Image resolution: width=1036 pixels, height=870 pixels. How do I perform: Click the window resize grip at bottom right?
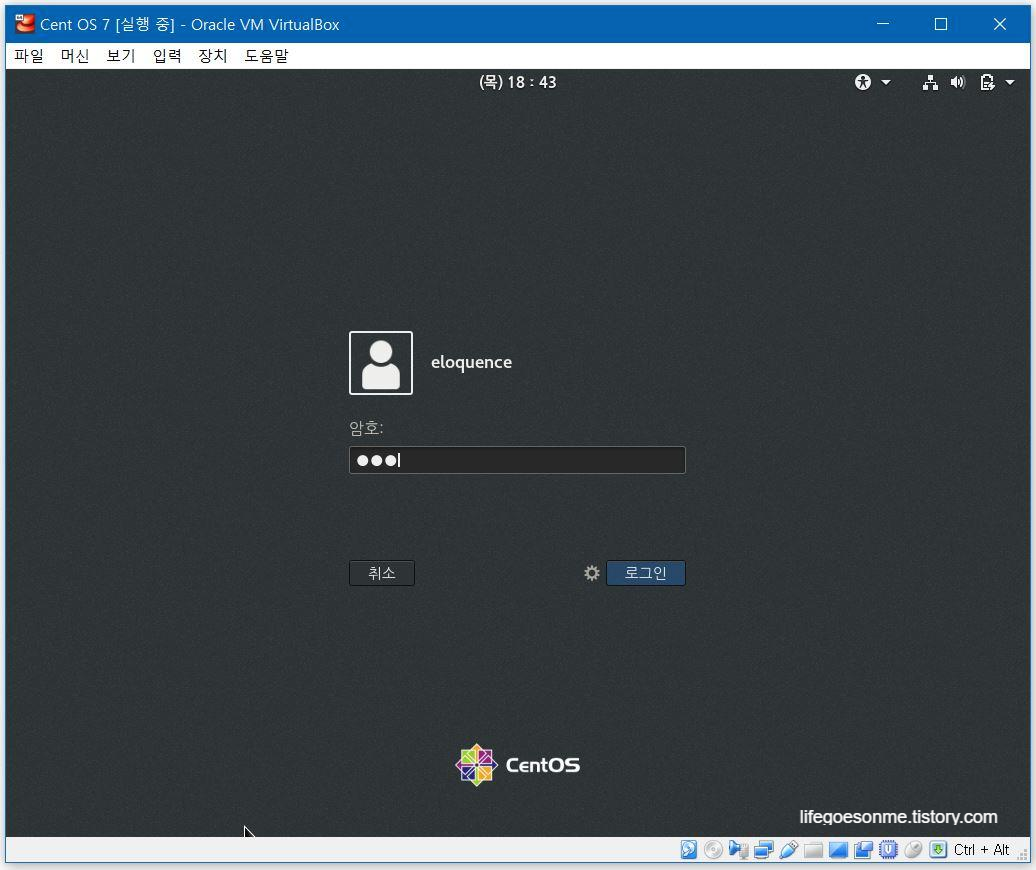(x=1023, y=855)
